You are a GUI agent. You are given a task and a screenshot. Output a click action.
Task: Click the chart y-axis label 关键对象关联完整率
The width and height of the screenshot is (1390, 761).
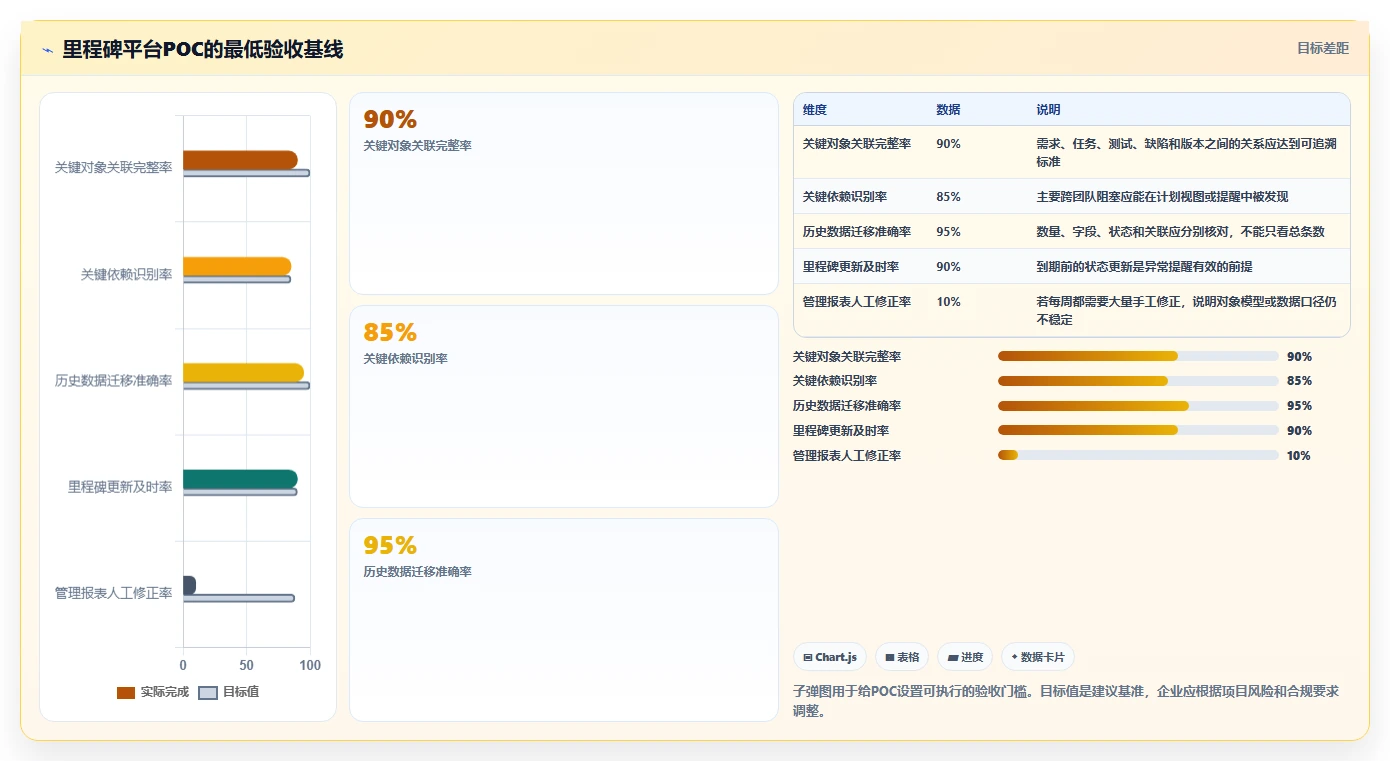pos(113,168)
